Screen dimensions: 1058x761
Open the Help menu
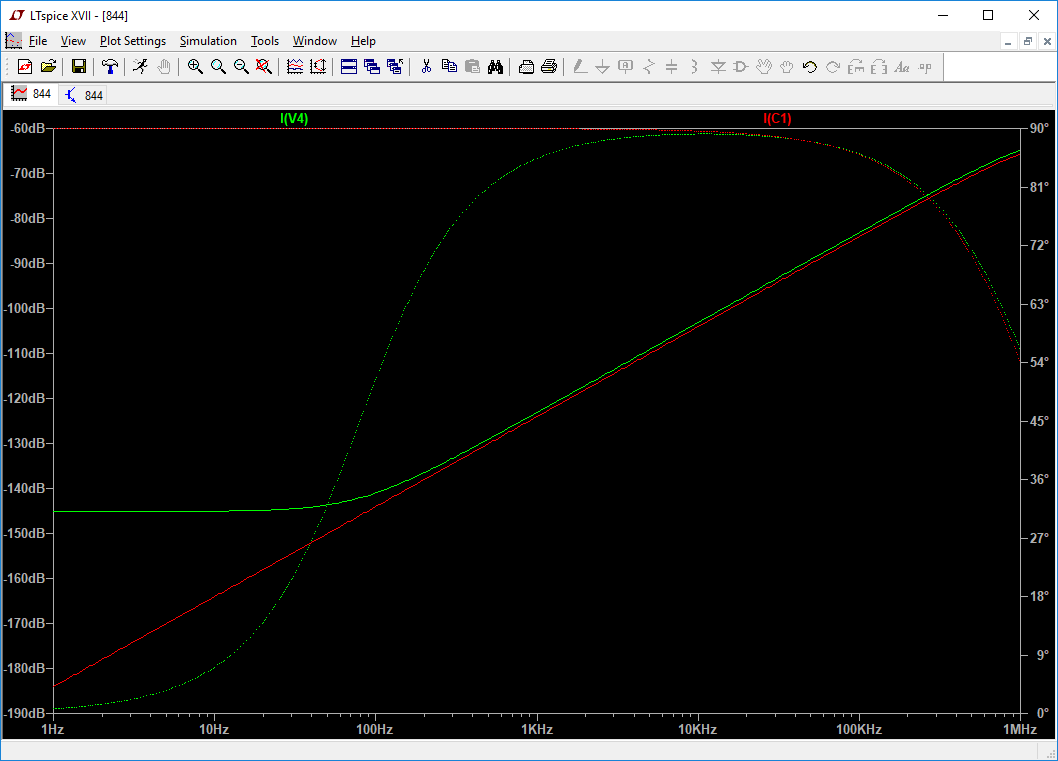(x=363, y=41)
